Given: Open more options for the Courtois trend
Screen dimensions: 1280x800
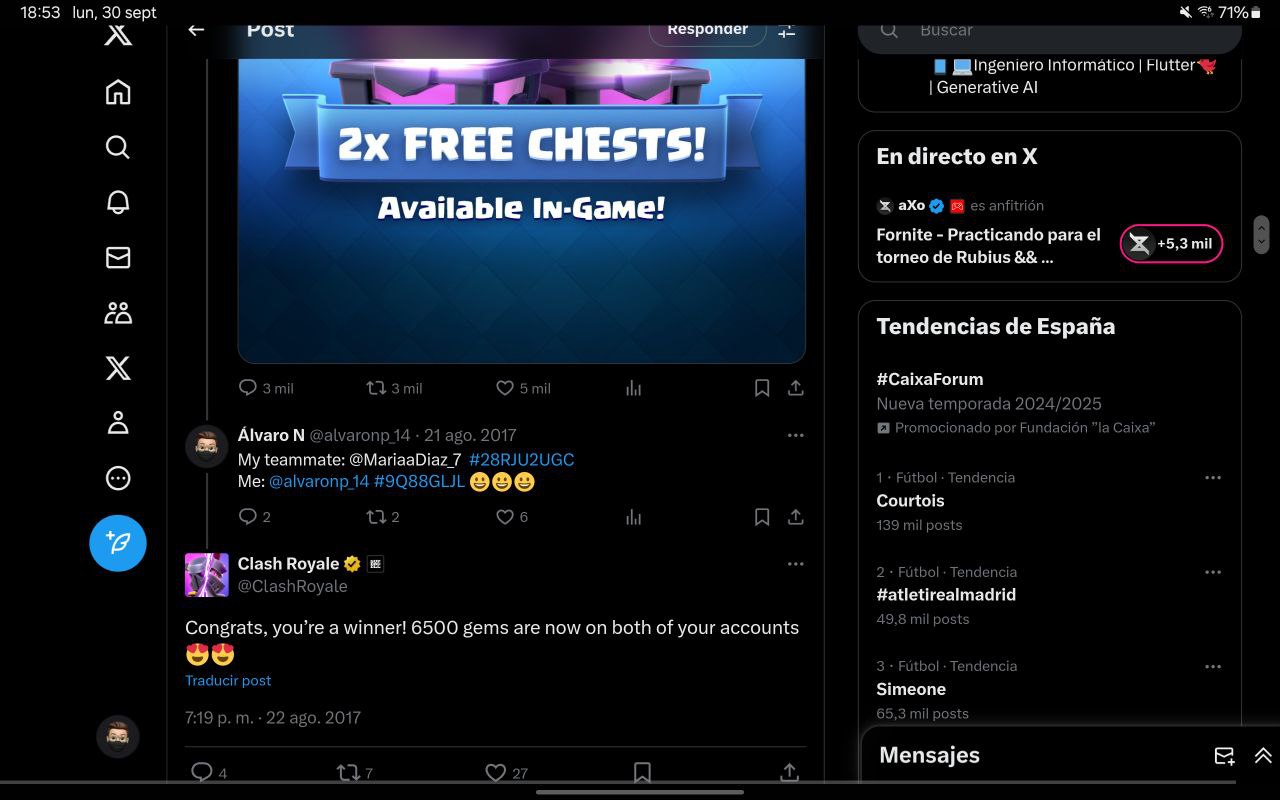Looking at the screenshot, I should [1213, 478].
